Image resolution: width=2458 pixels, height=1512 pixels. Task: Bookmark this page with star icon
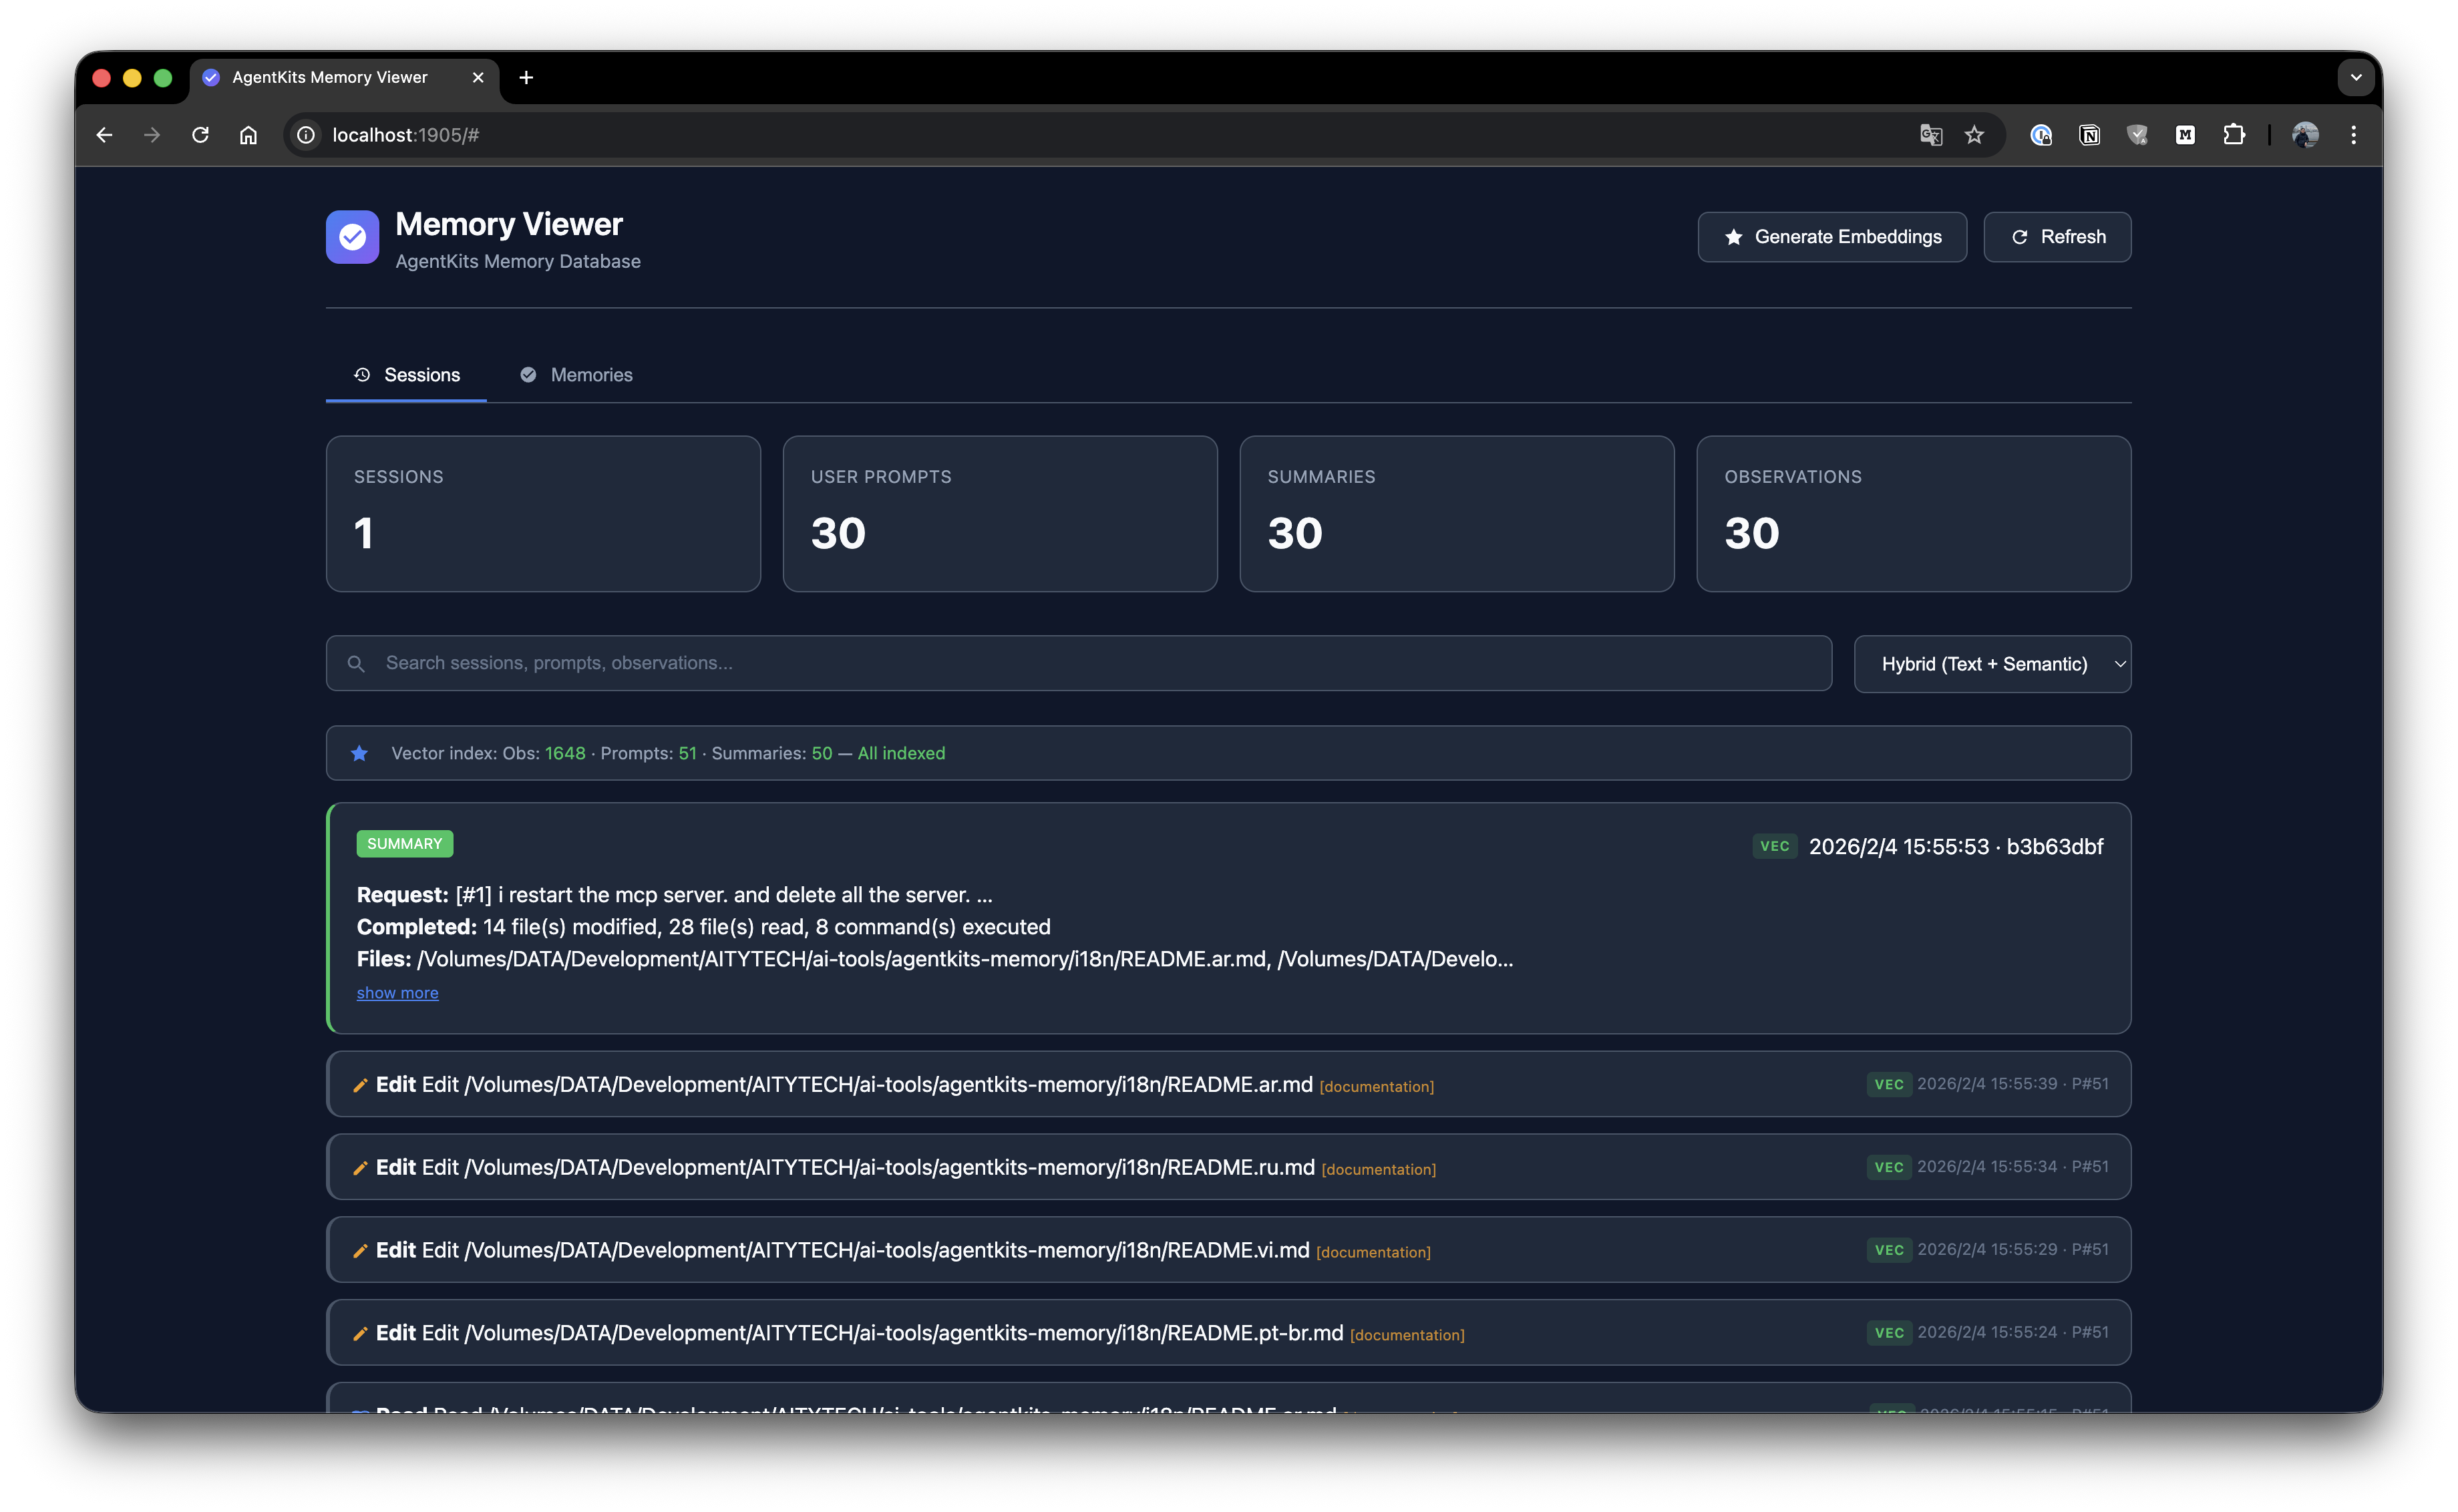pos(1974,135)
